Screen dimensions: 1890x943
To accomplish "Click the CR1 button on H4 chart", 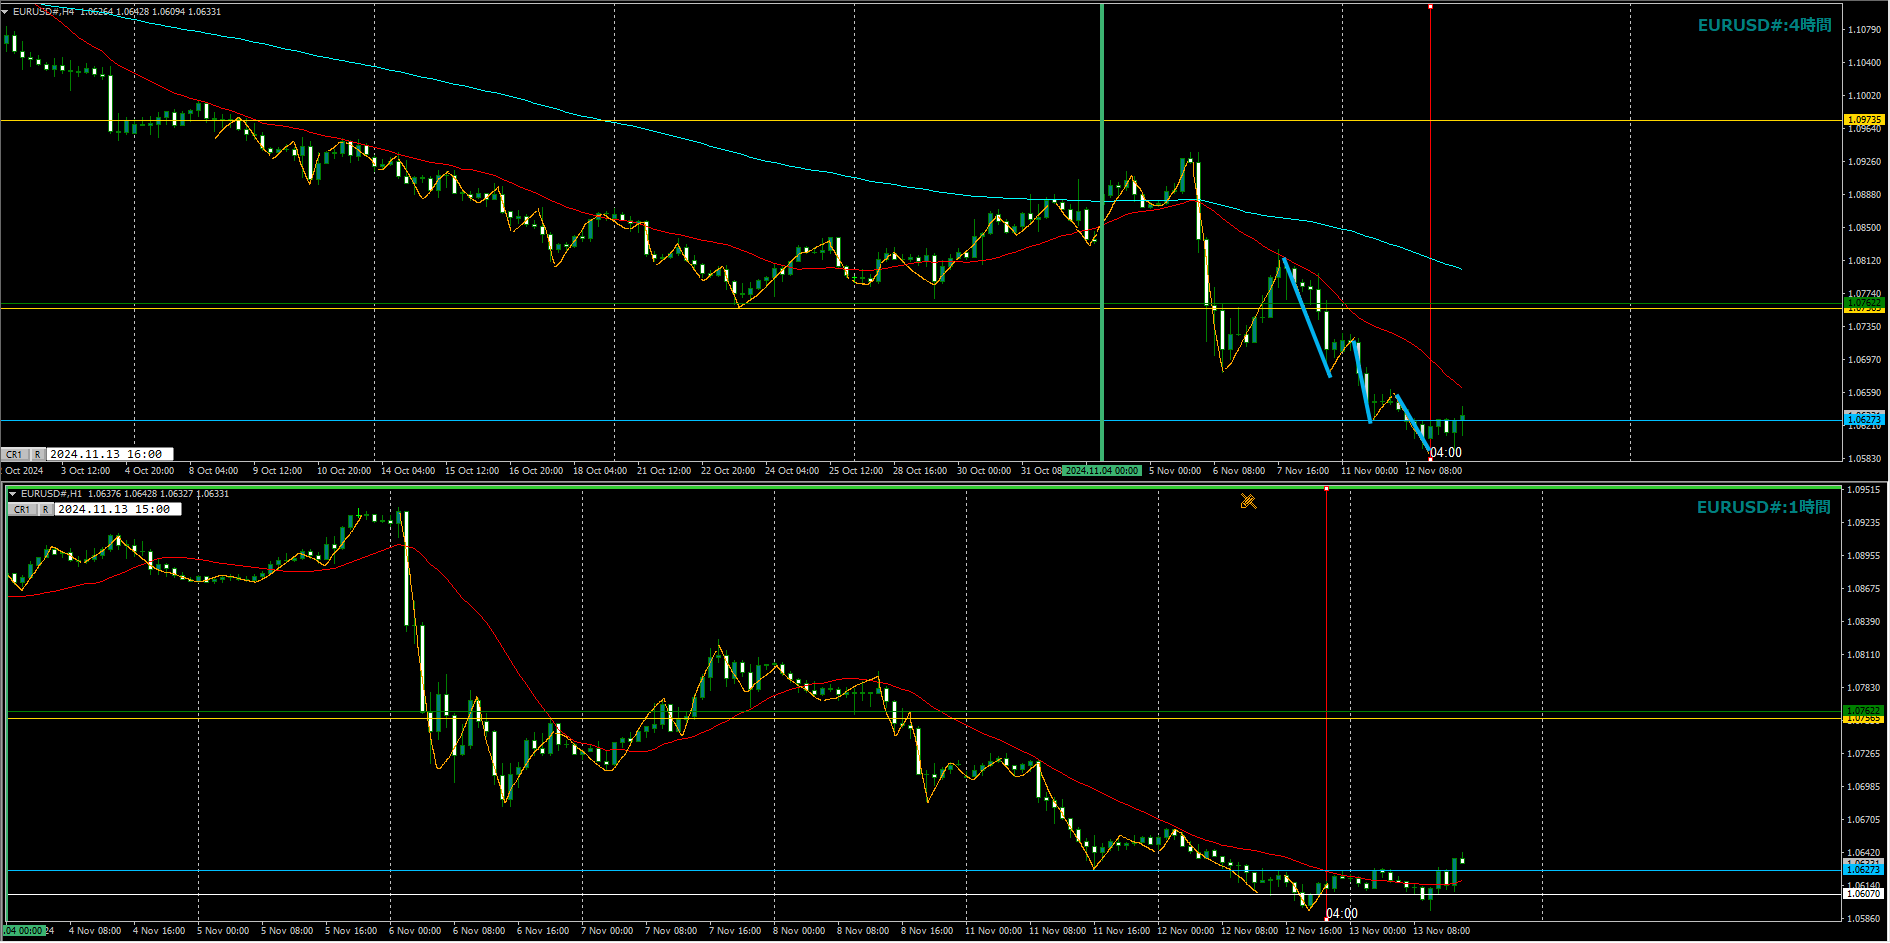I will tap(15, 455).
